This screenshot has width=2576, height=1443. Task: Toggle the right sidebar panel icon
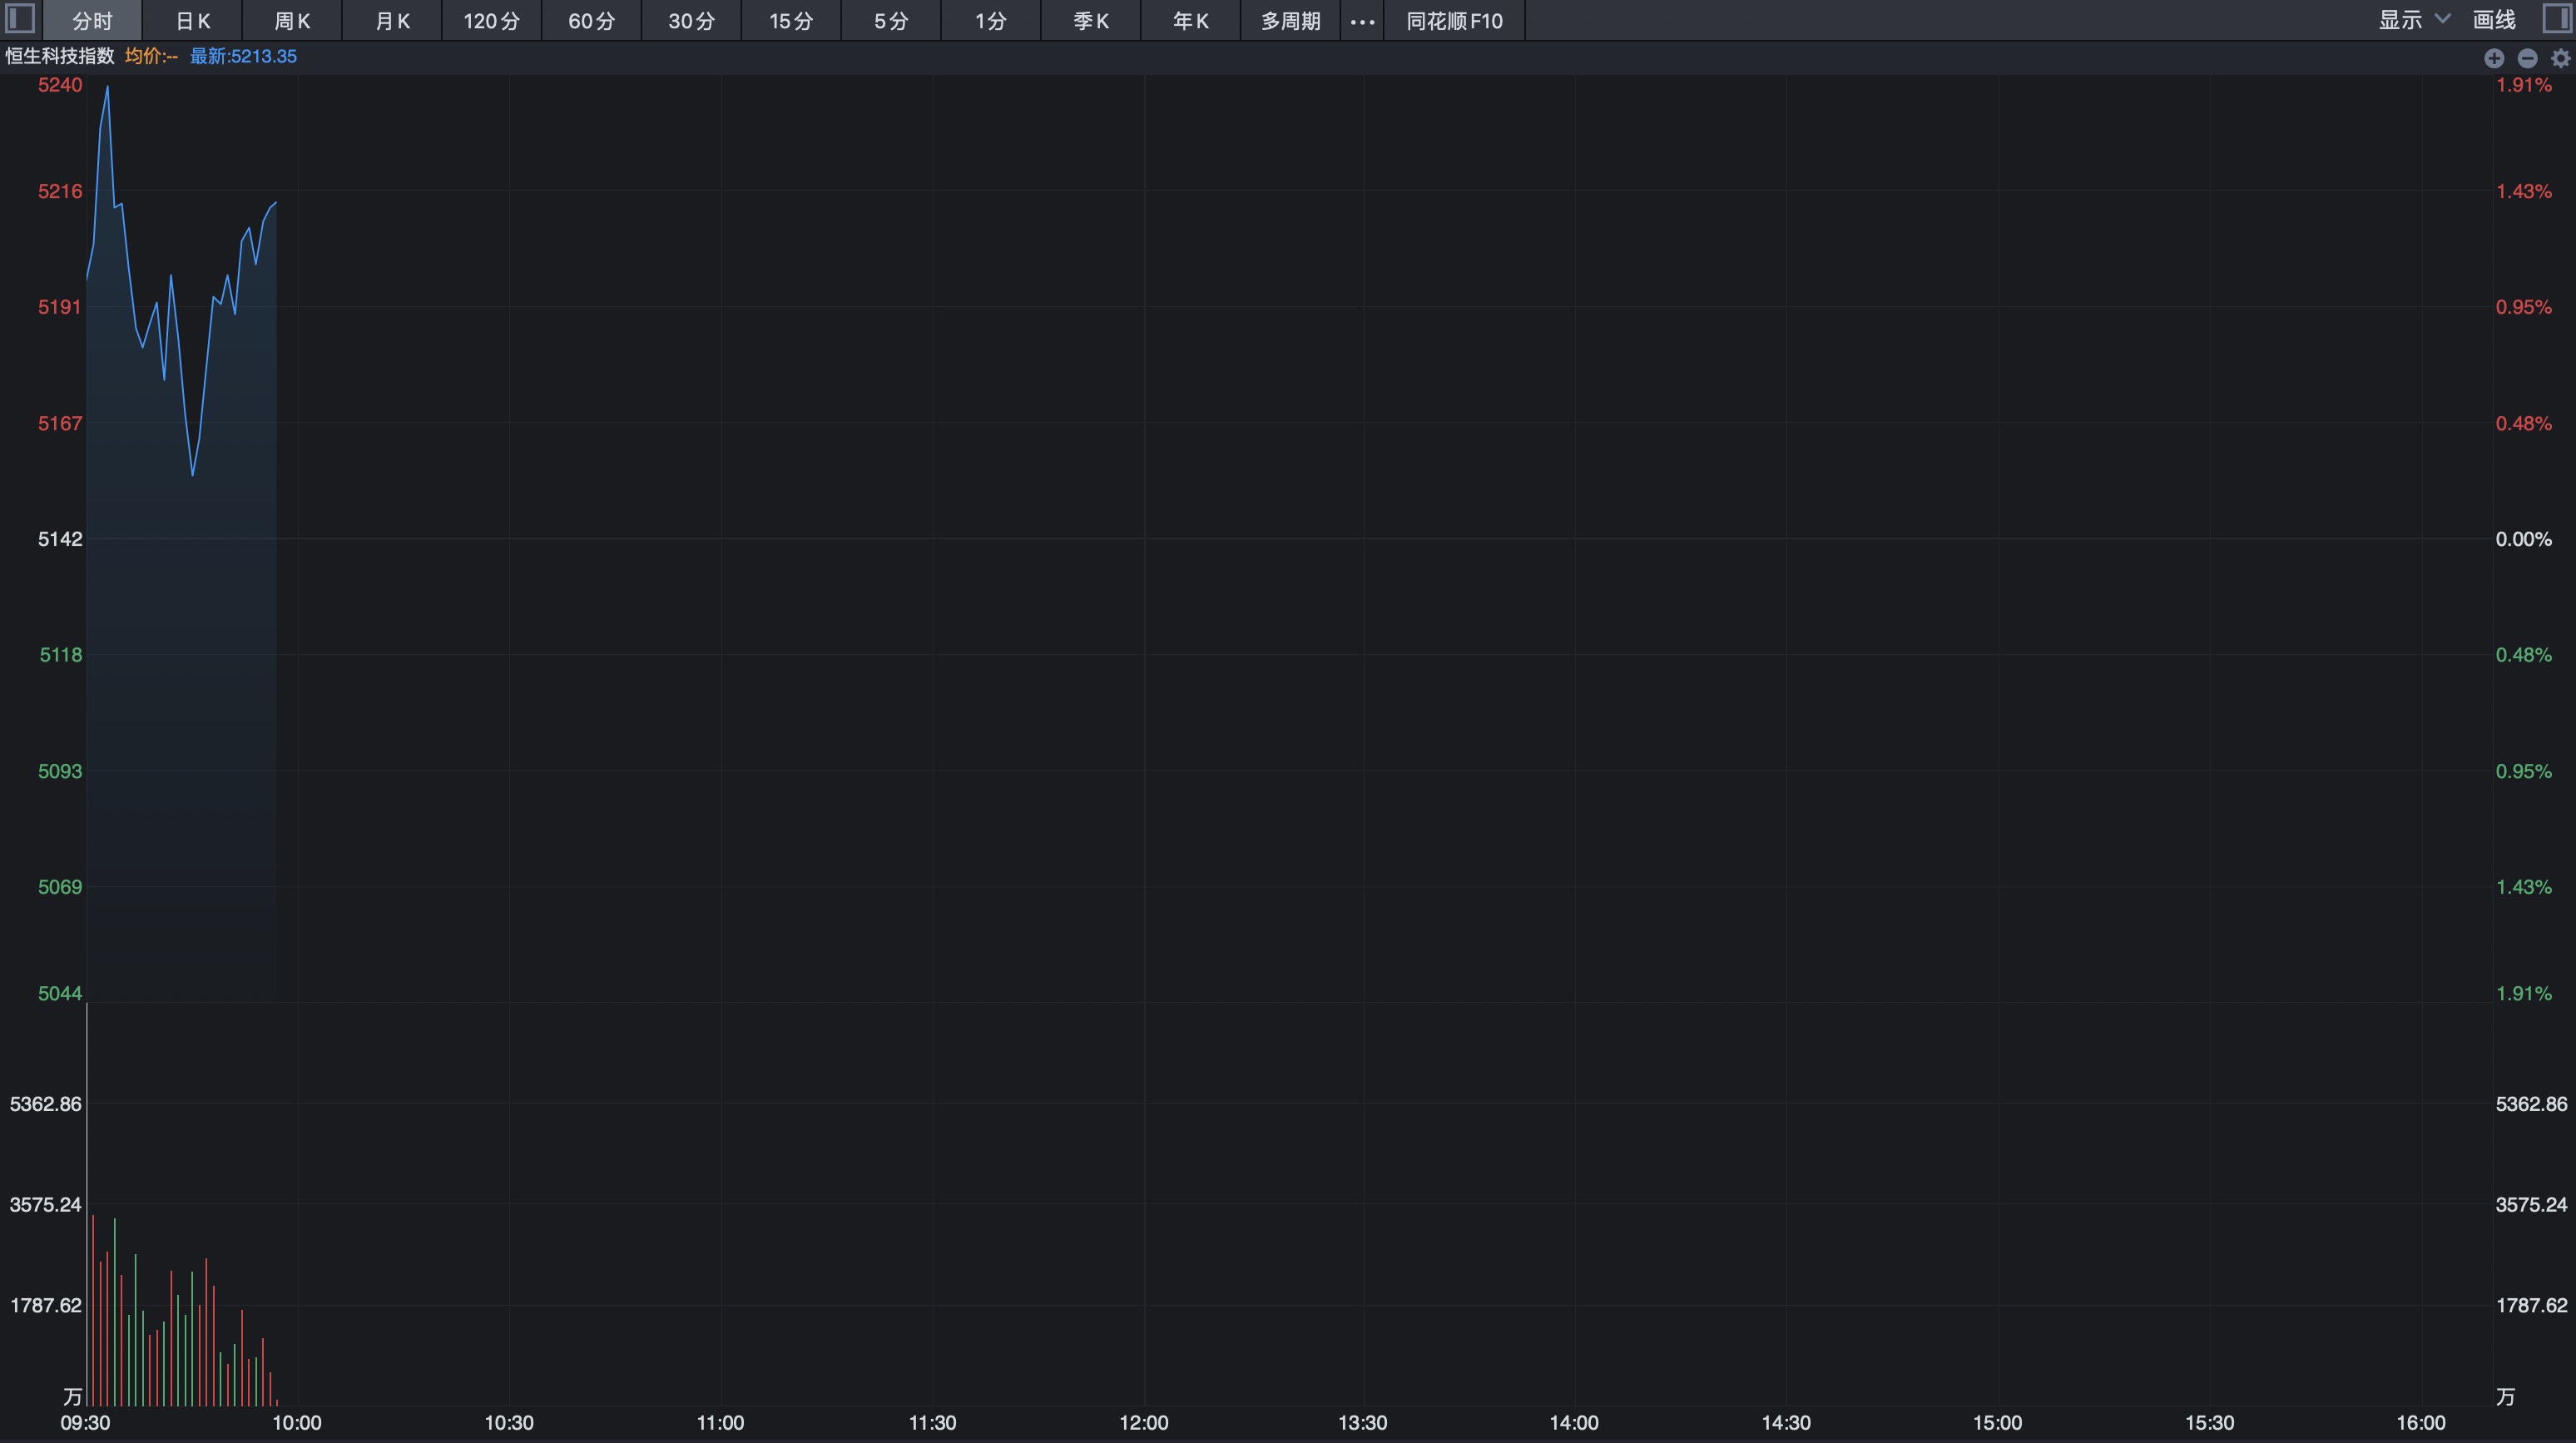pyautogui.click(x=2557, y=19)
